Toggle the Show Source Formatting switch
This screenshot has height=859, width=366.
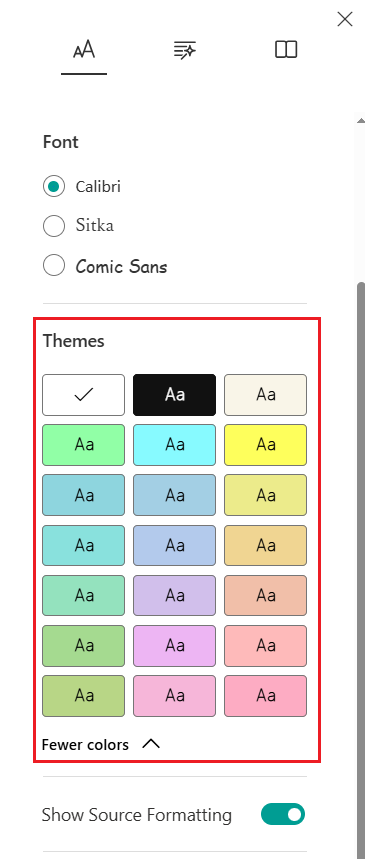pos(283,815)
